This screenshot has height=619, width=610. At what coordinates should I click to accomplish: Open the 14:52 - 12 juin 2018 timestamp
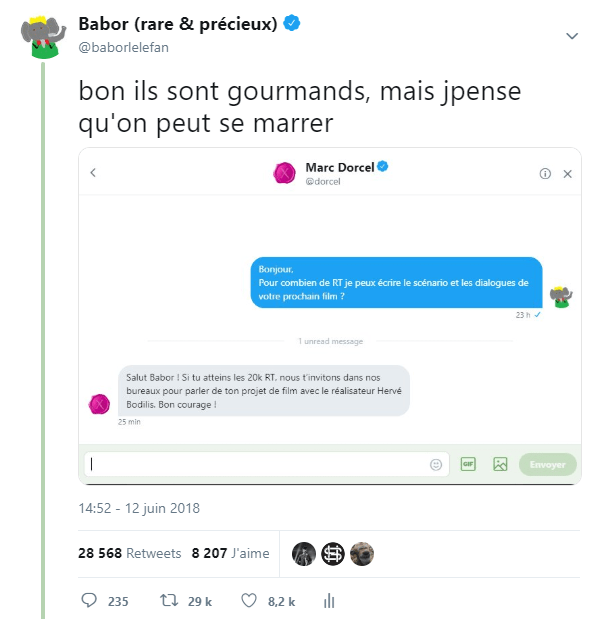[x=139, y=508]
